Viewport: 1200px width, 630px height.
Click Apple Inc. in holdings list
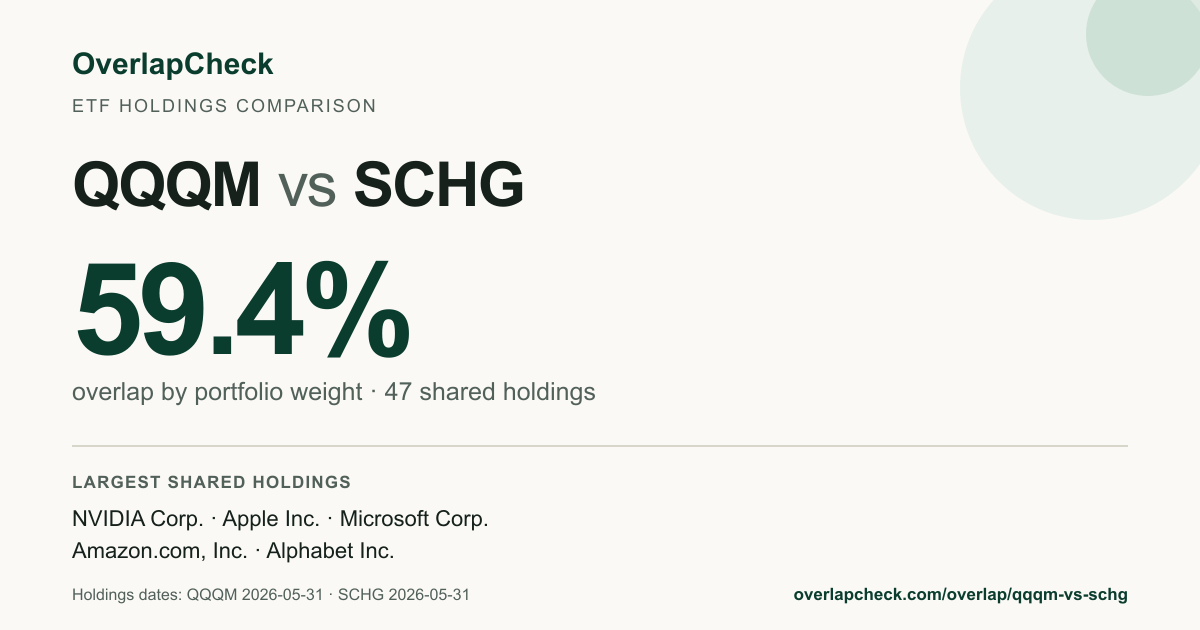tap(271, 519)
